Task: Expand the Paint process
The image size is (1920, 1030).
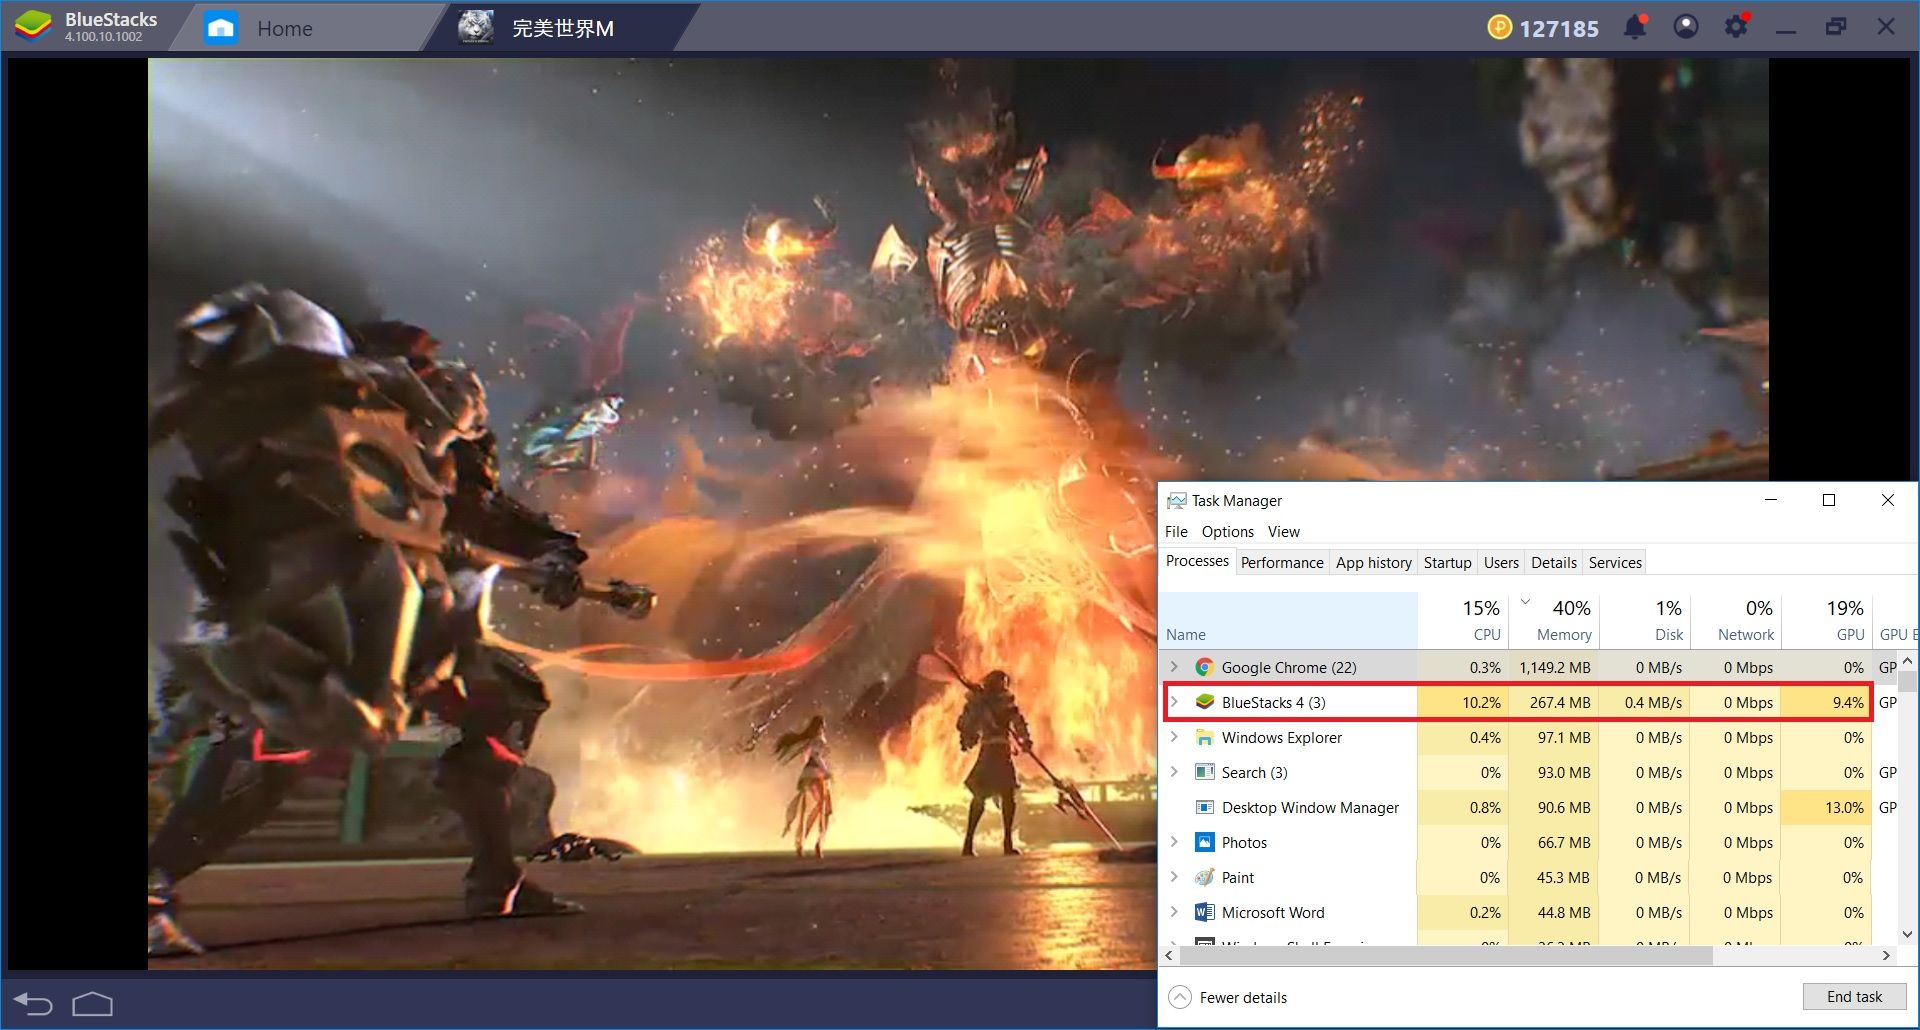Action: (1174, 877)
